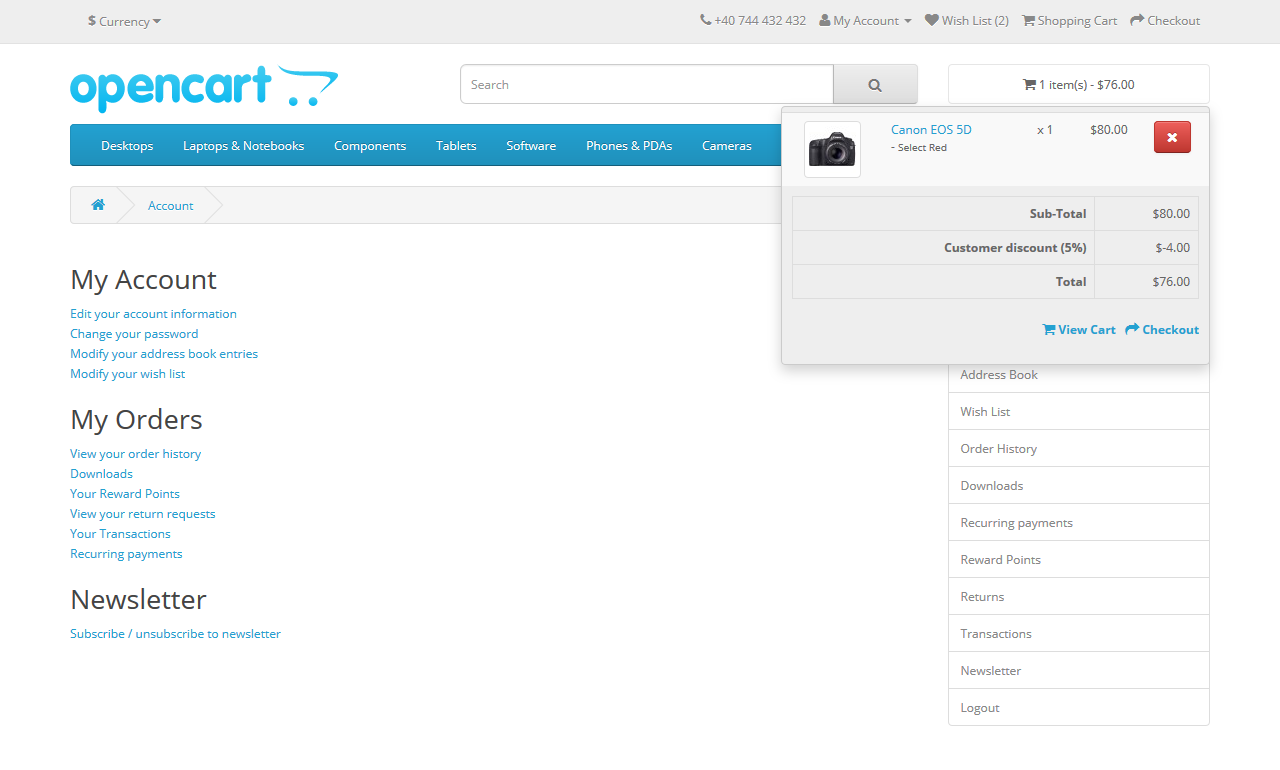The height and width of the screenshot is (770, 1280).
Task: Click the home icon in breadcrumb
Action: (x=98, y=205)
